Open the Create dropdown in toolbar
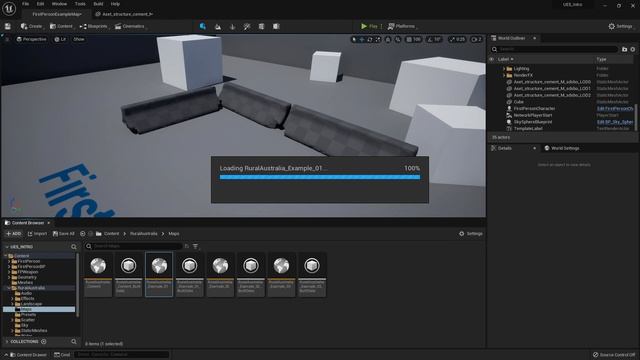640x360 pixels. tap(32, 26)
